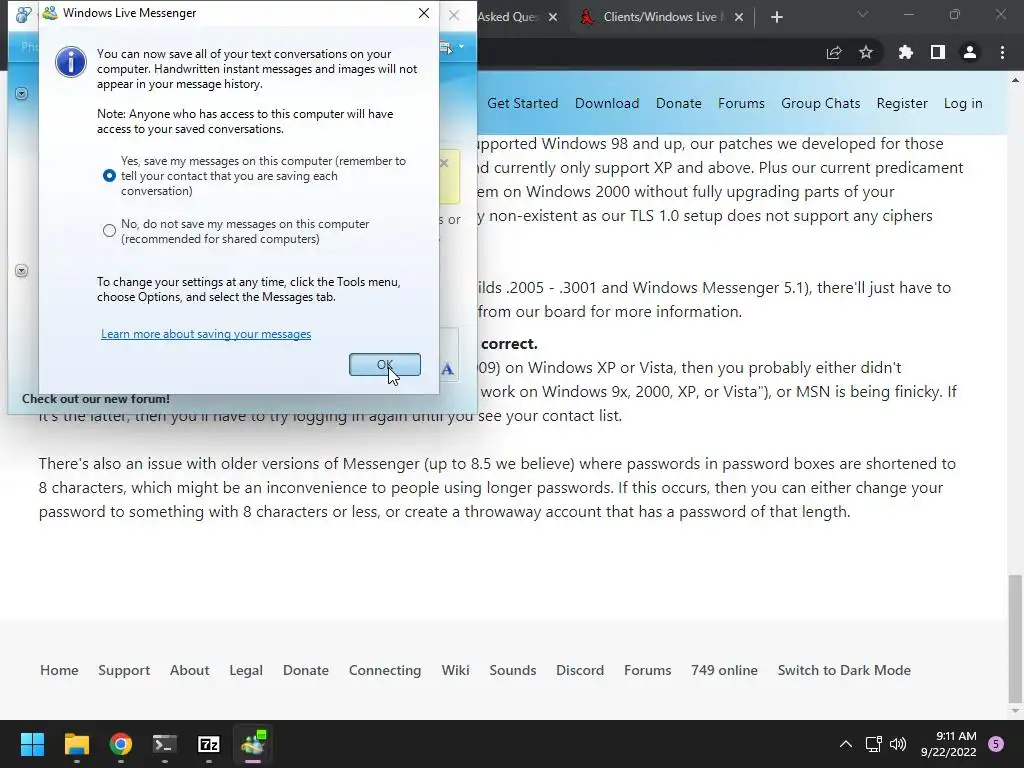Close the Windows Live Messenger dialog

(x=424, y=13)
